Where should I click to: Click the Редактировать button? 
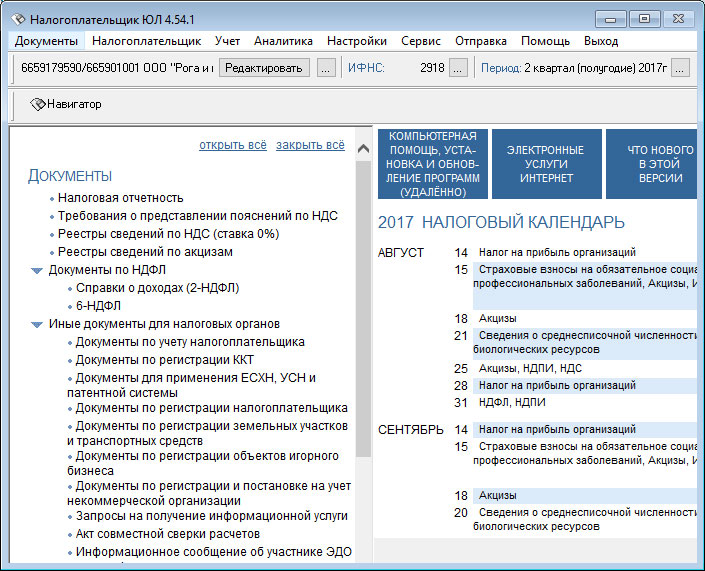click(264, 68)
